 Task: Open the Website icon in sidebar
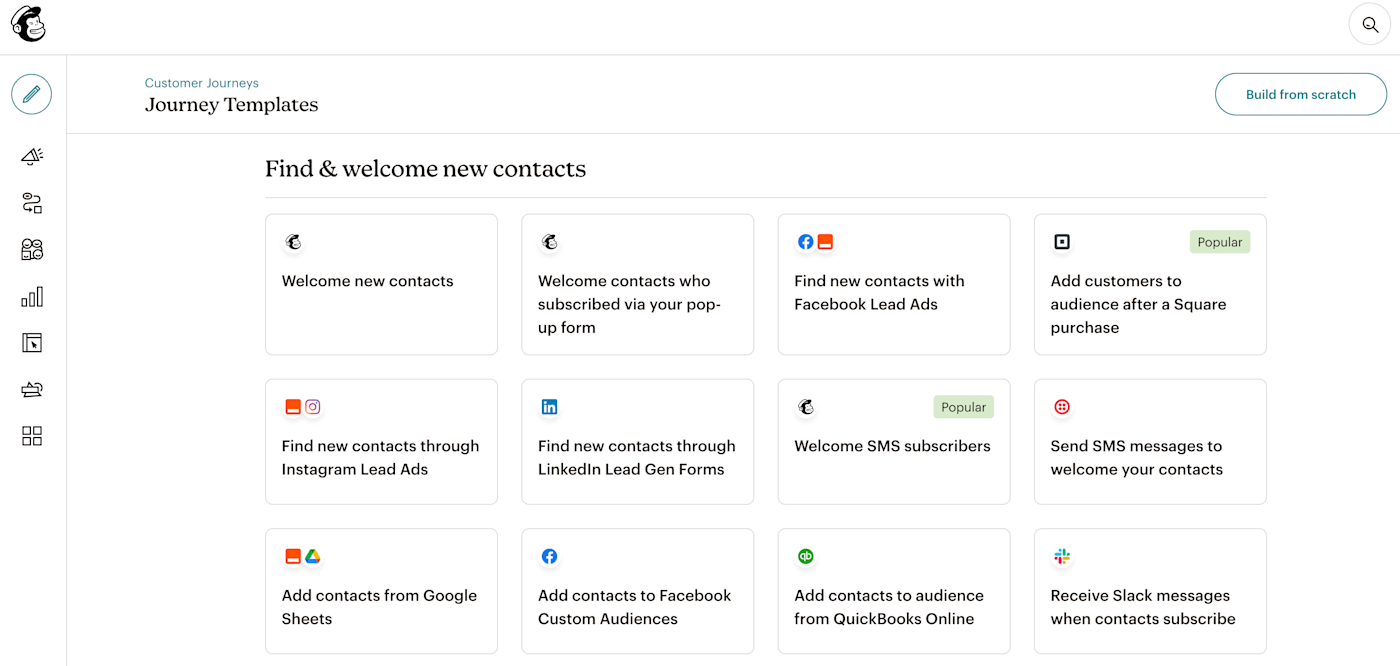(x=32, y=343)
